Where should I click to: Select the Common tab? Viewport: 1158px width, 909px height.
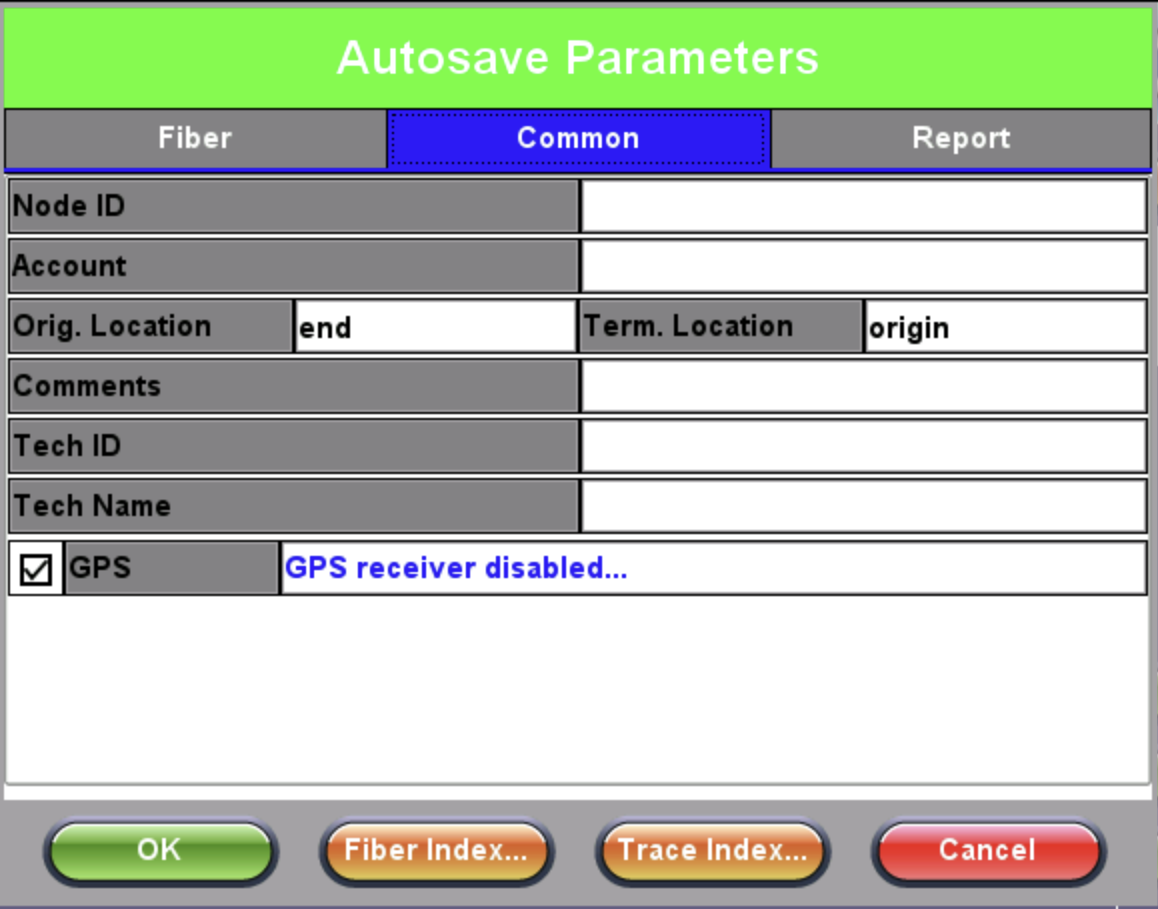578,138
